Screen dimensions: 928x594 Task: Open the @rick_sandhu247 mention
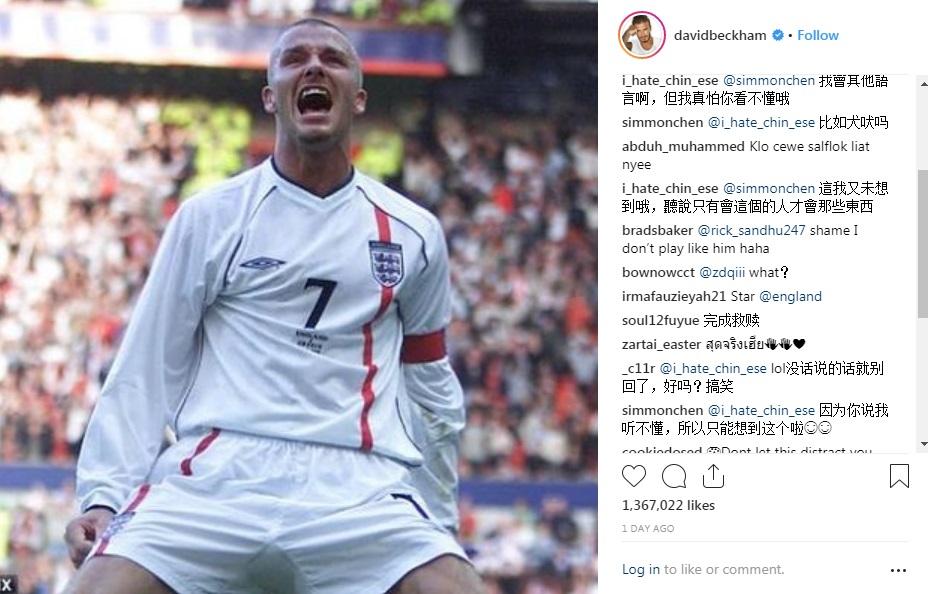coord(751,231)
